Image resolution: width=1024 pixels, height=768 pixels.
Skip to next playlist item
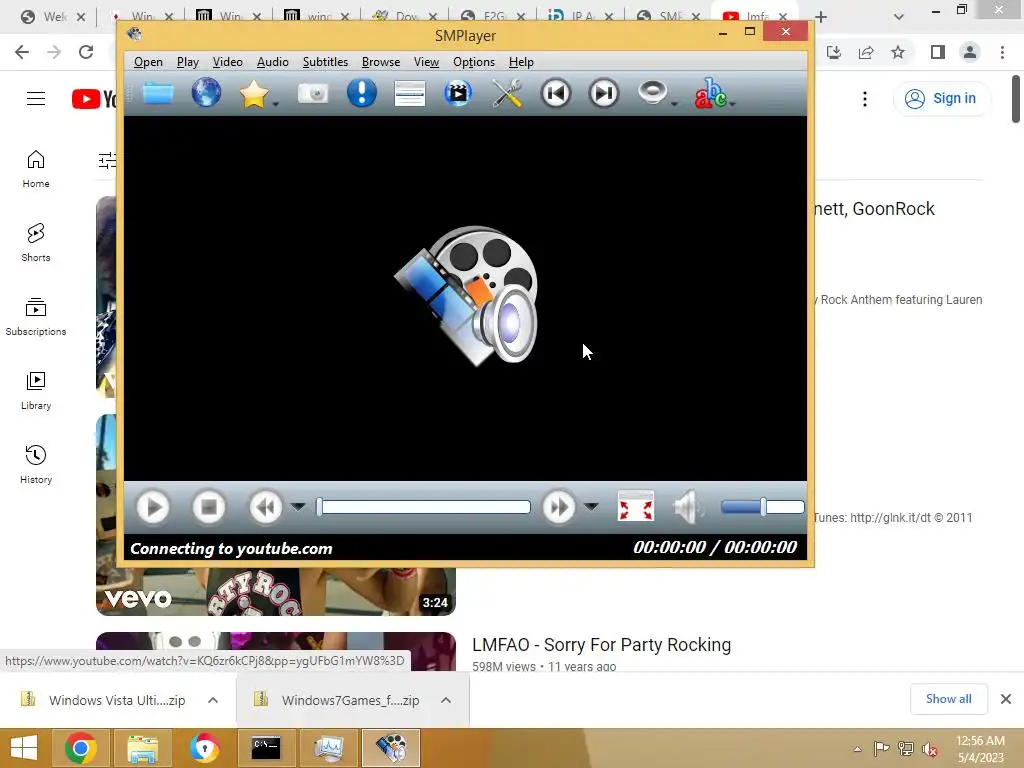click(603, 93)
